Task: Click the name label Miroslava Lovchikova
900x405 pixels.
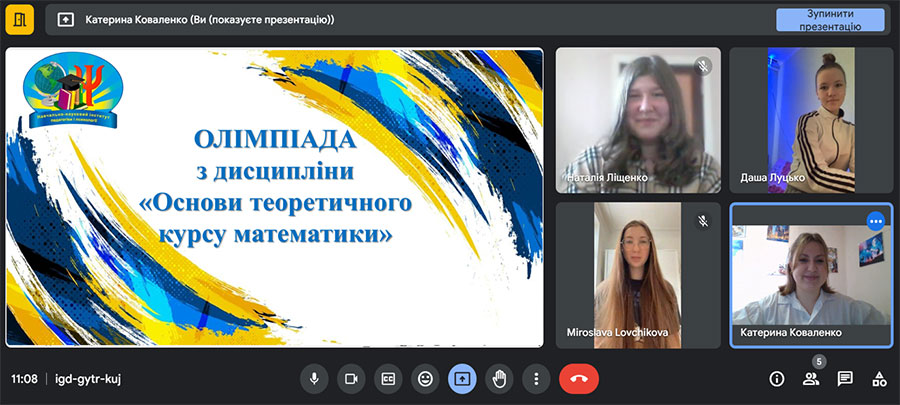Action: (x=617, y=333)
